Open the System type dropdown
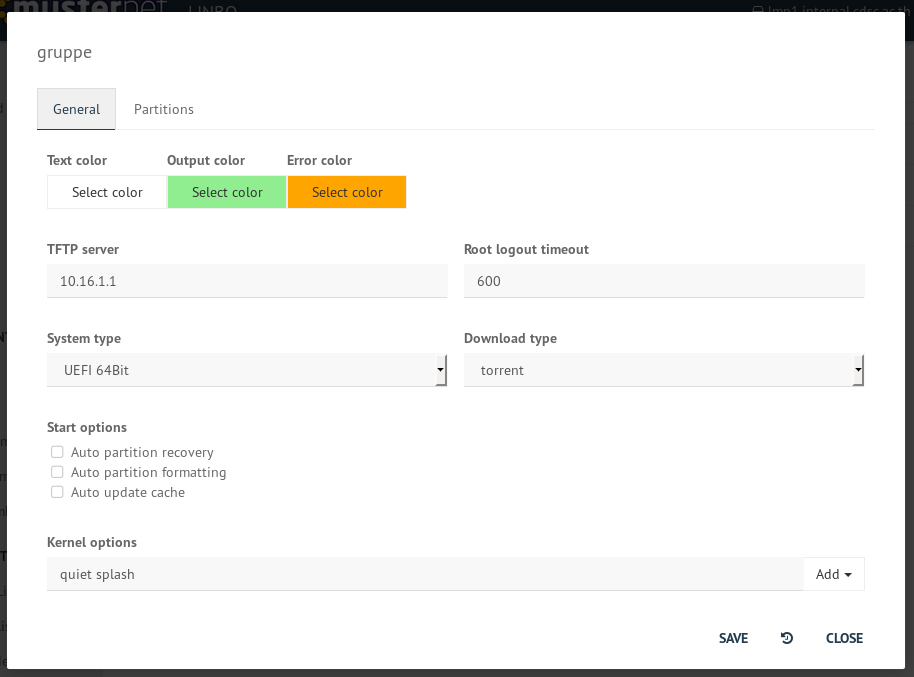The height and width of the screenshot is (677, 914). [x=246, y=370]
